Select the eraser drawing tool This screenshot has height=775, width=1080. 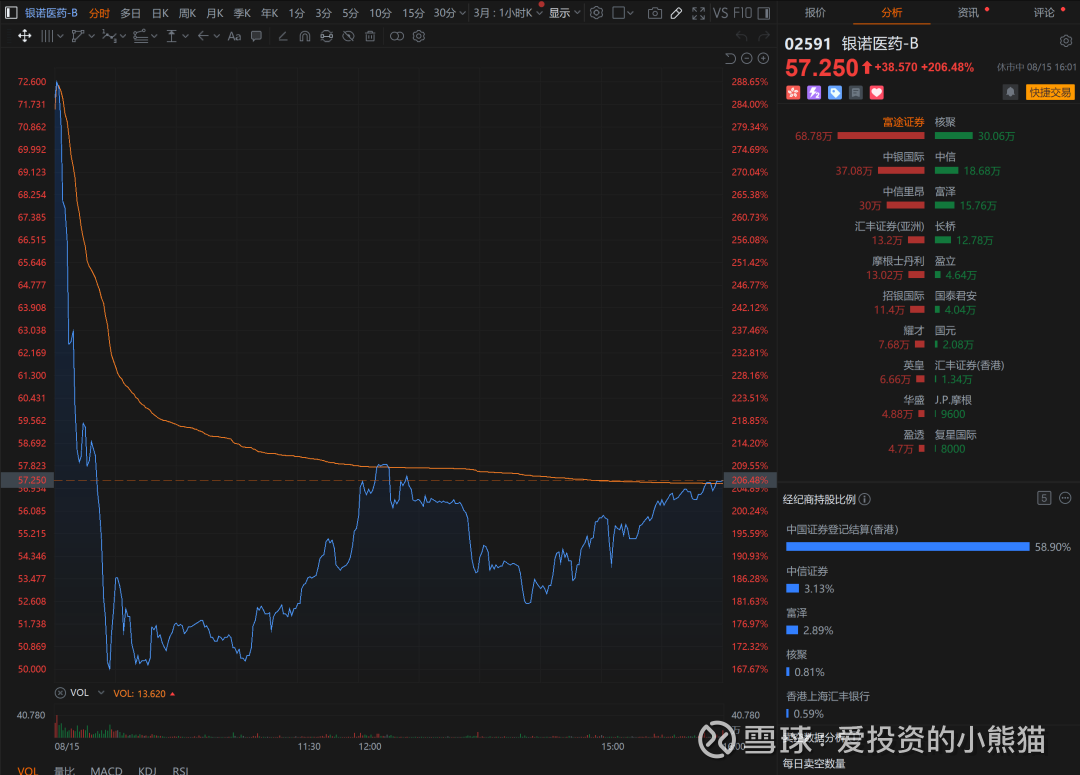(x=282, y=36)
